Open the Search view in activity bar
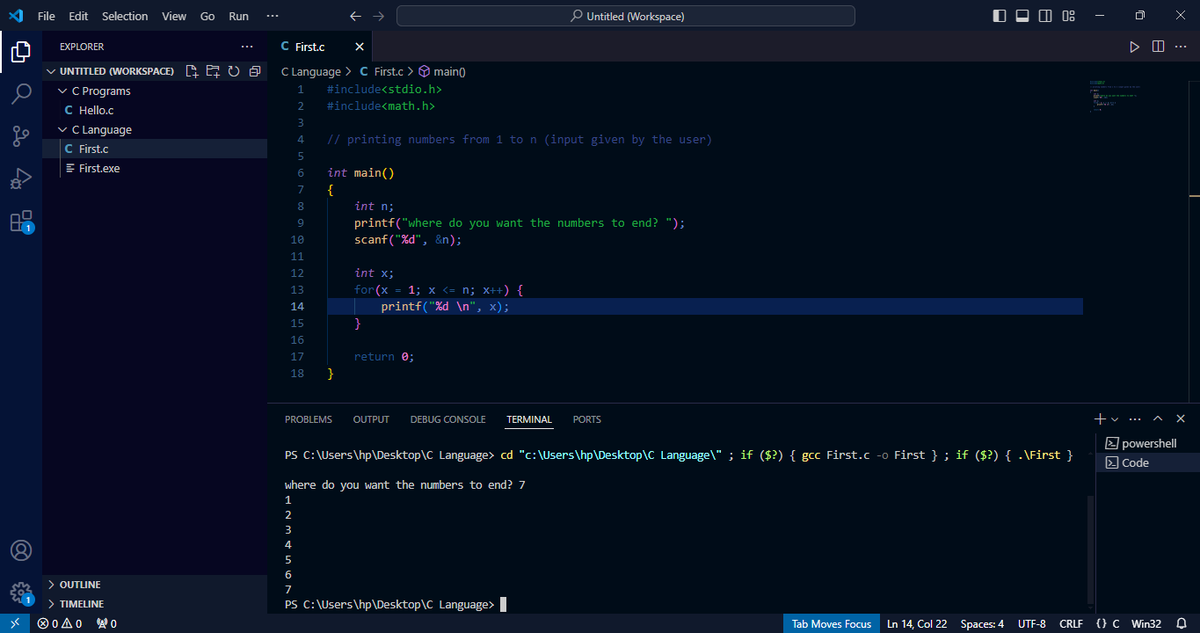Image resolution: width=1200 pixels, height=633 pixels. [21, 94]
